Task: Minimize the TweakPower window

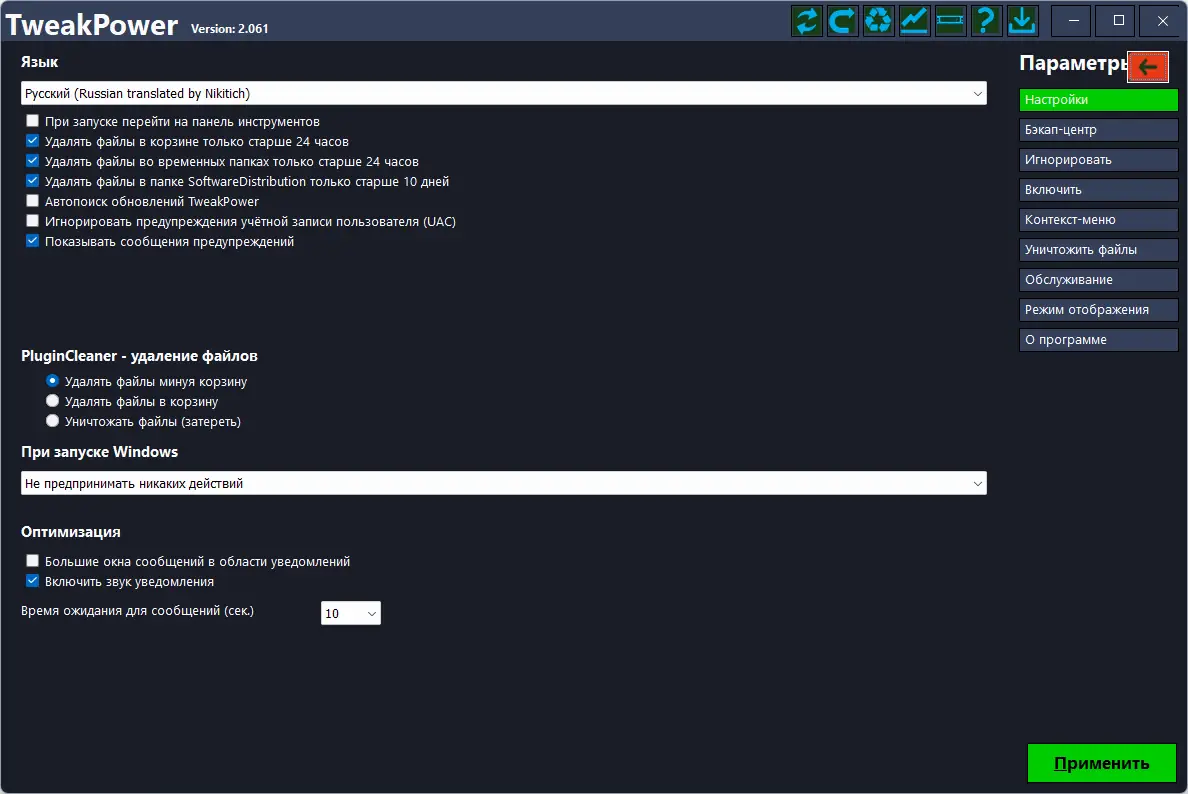Action: coord(1073,20)
